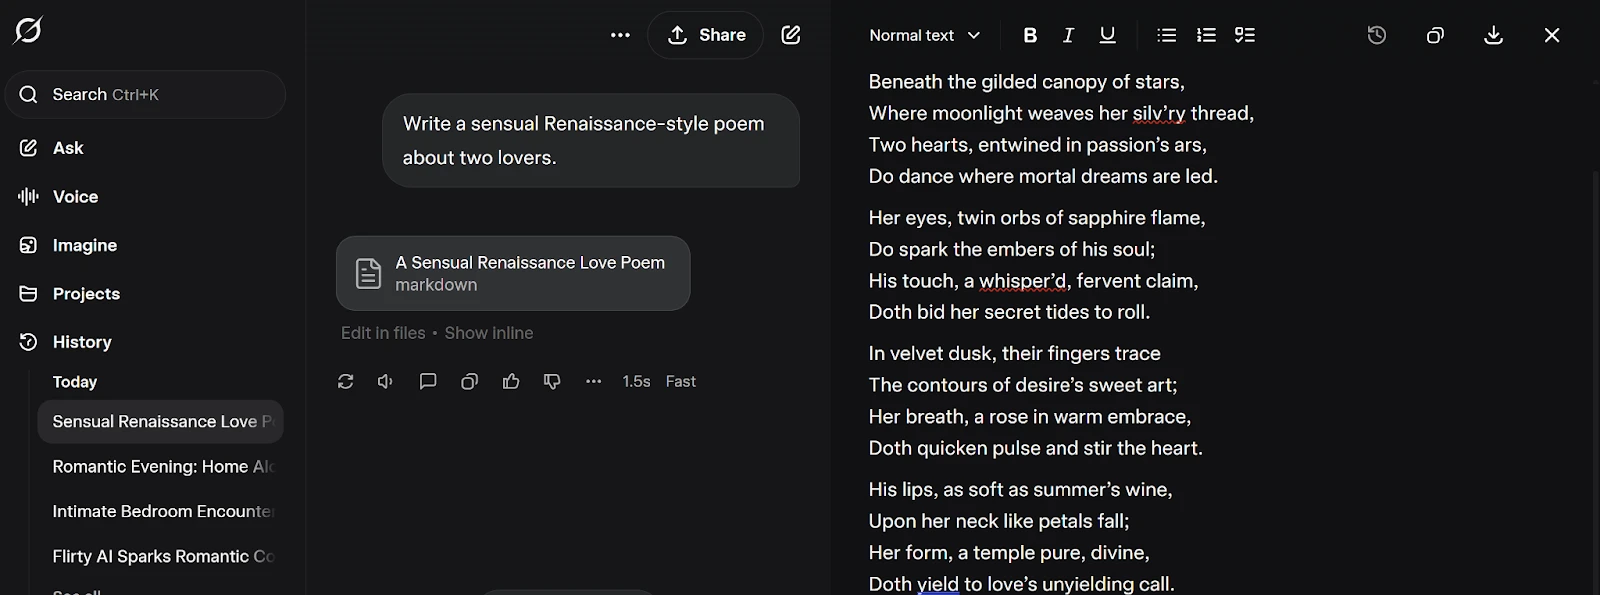The width and height of the screenshot is (1600, 595).
Task: Toggle bold formatting in editor
Action: (x=1030, y=35)
